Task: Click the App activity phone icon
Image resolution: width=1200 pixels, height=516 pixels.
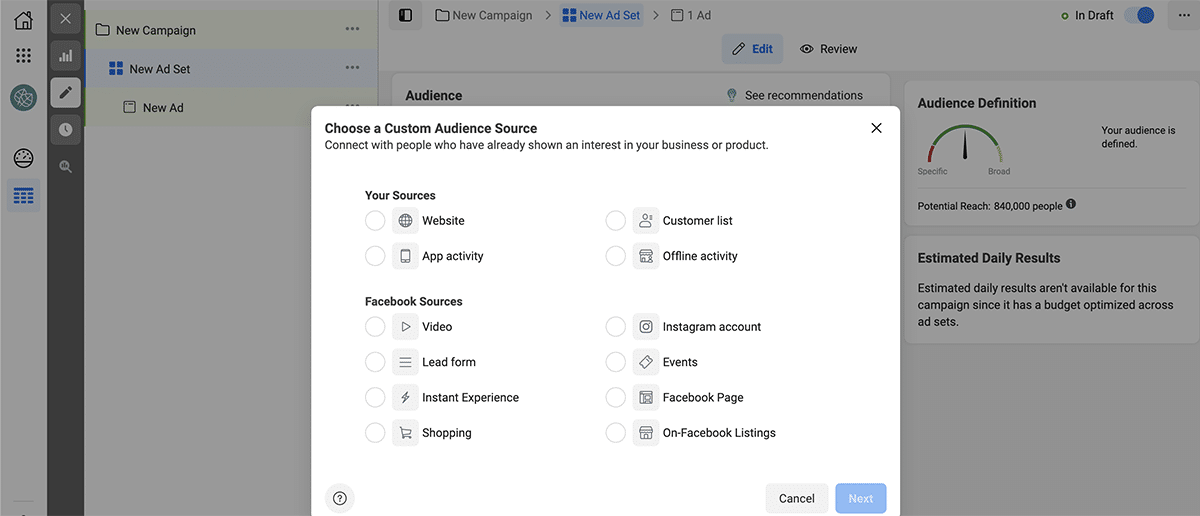Action: [x=405, y=256]
